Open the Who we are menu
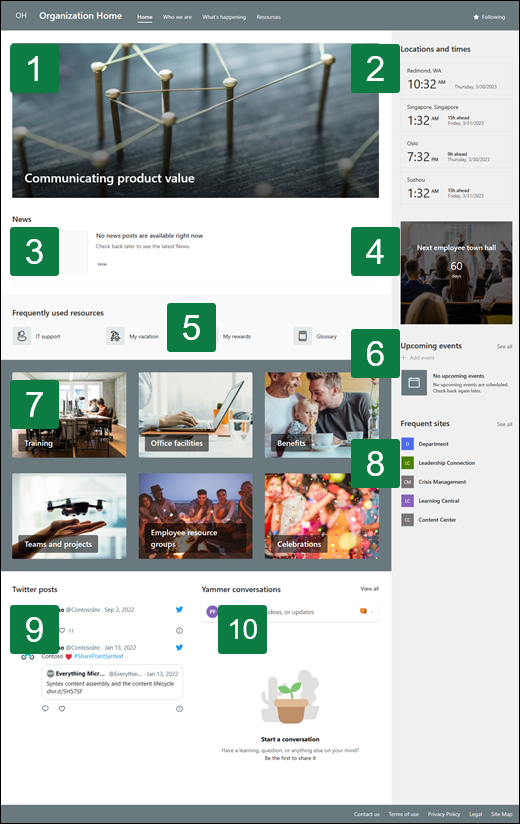The width and height of the screenshot is (520, 824). [177, 17]
